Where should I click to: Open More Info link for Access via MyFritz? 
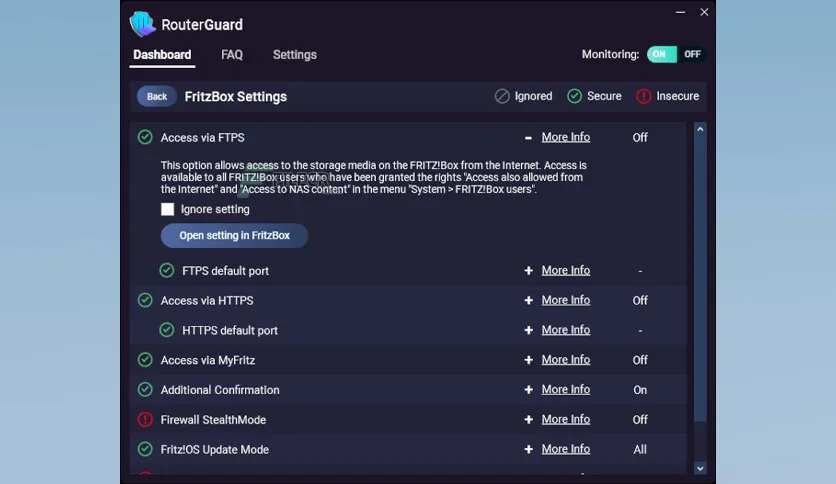pyautogui.click(x=566, y=360)
